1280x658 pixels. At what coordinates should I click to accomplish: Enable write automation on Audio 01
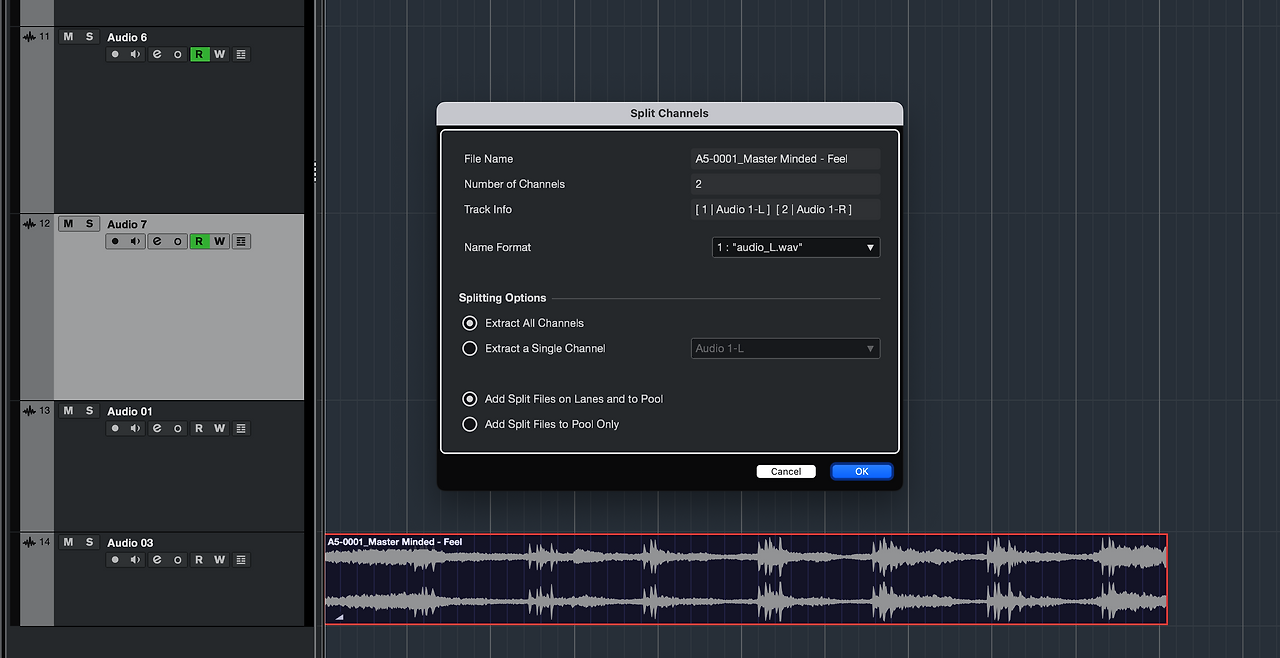tap(220, 428)
